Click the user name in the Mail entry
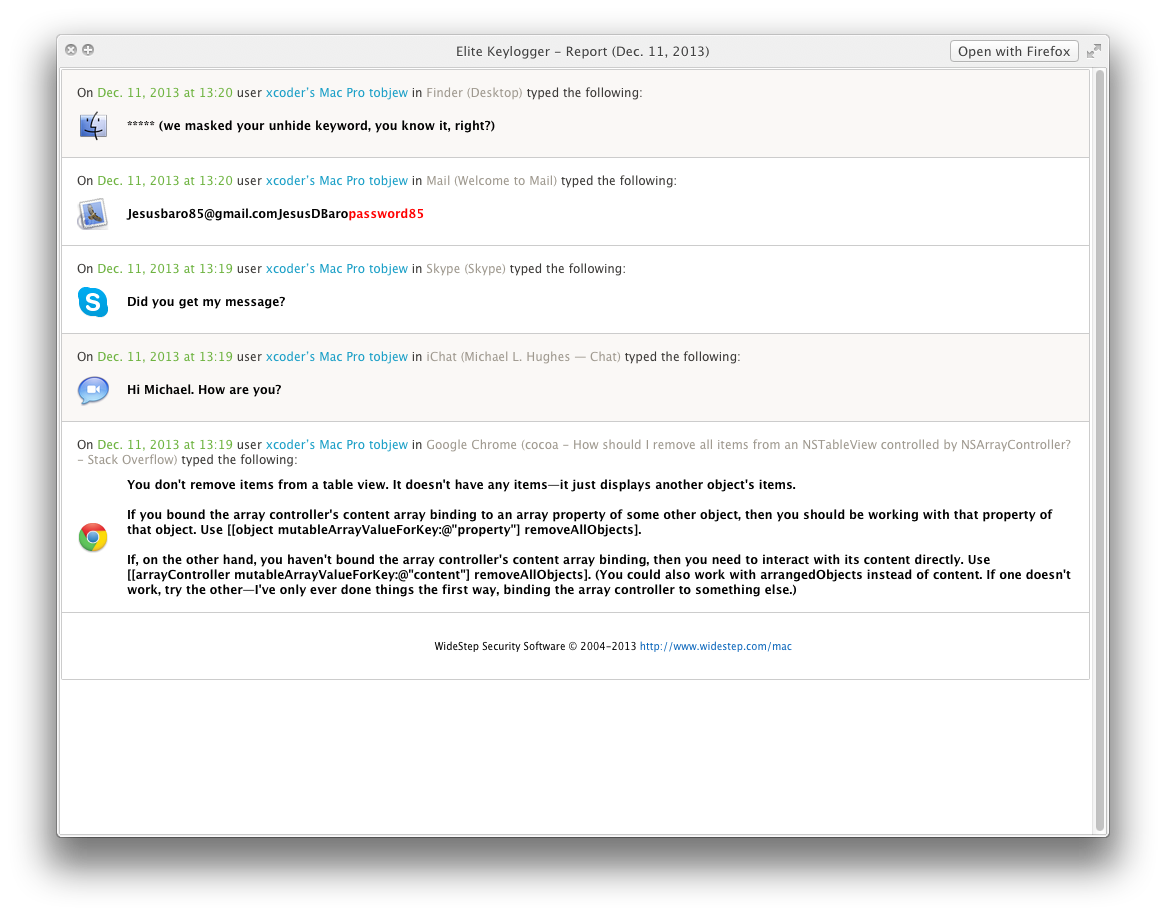This screenshot has width=1166, height=916. tap(337, 181)
